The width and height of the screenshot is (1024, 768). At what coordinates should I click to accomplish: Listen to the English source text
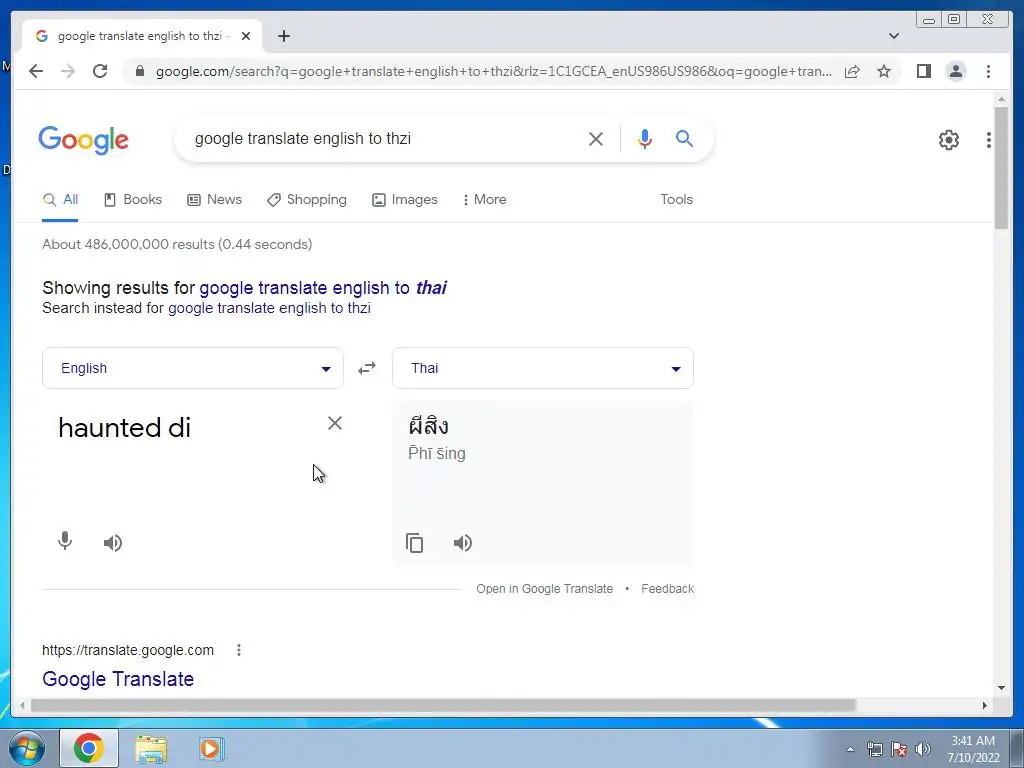tap(113, 543)
